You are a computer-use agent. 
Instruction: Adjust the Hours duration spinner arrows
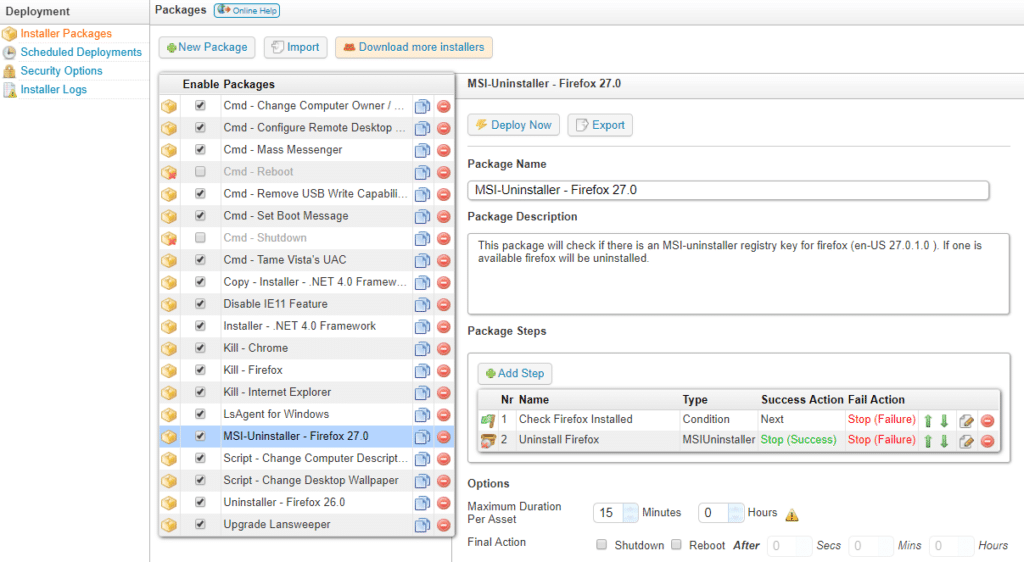pos(736,513)
